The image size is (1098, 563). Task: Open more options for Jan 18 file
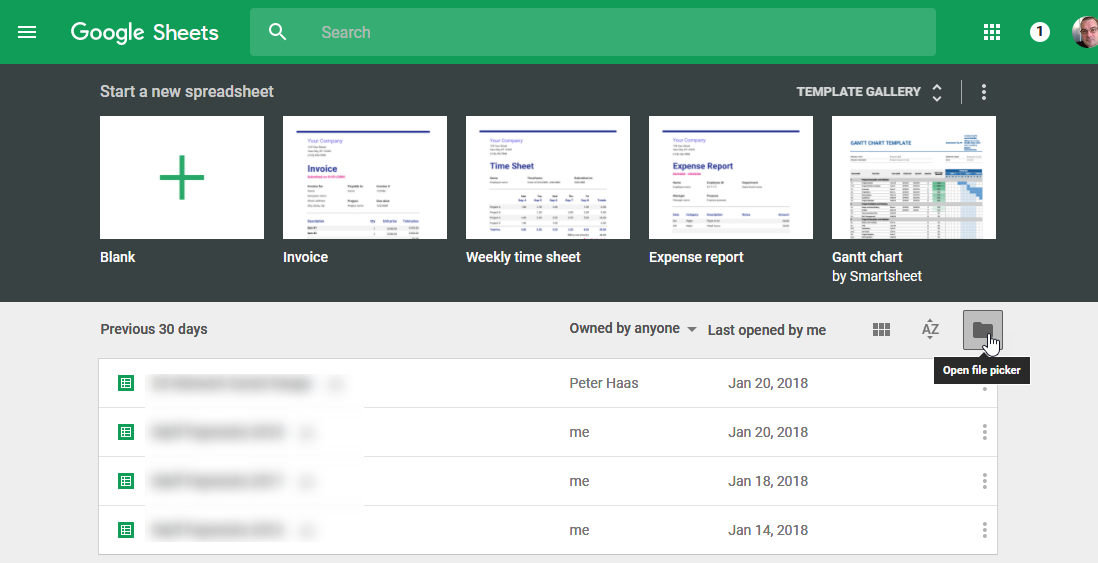pos(985,481)
